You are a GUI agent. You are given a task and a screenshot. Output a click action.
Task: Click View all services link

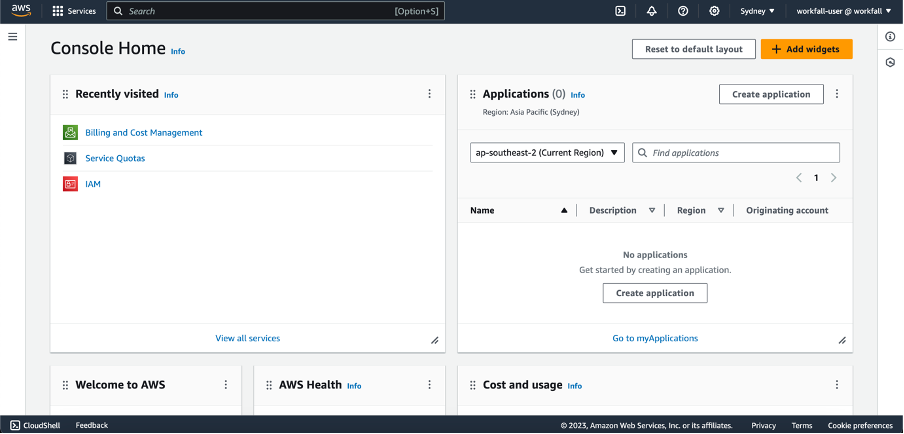pyautogui.click(x=247, y=338)
